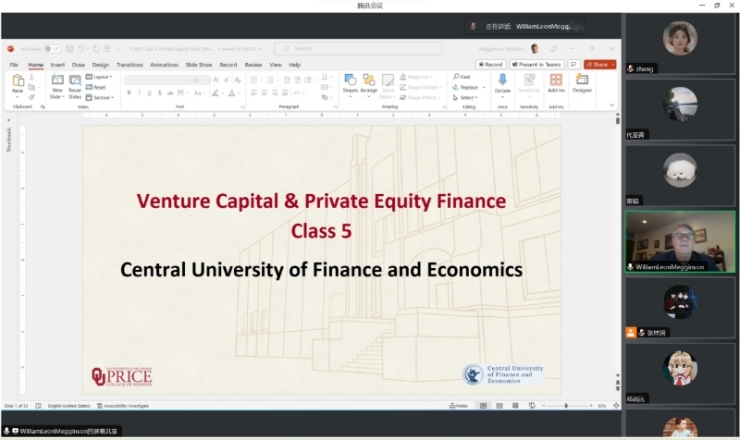Switch to Normal view in status bar
Screen dimensions: 740x441
point(484,405)
